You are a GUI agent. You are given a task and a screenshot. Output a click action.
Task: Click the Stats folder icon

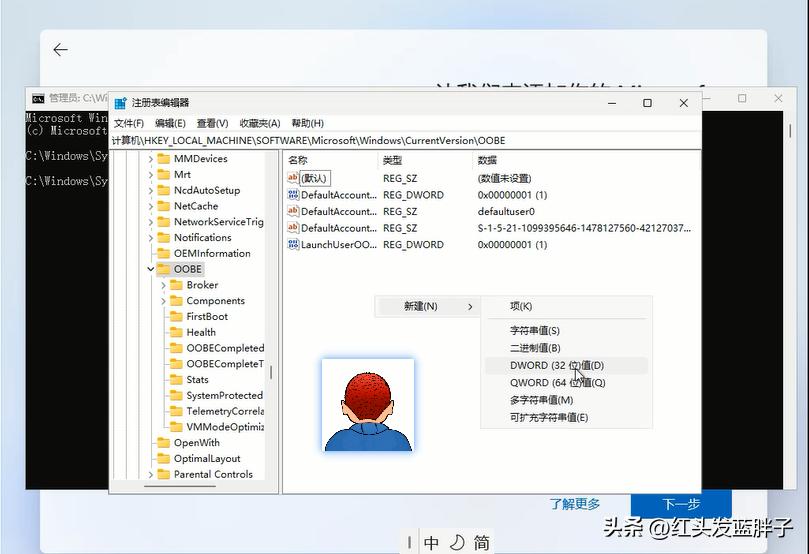pyautogui.click(x=176, y=380)
